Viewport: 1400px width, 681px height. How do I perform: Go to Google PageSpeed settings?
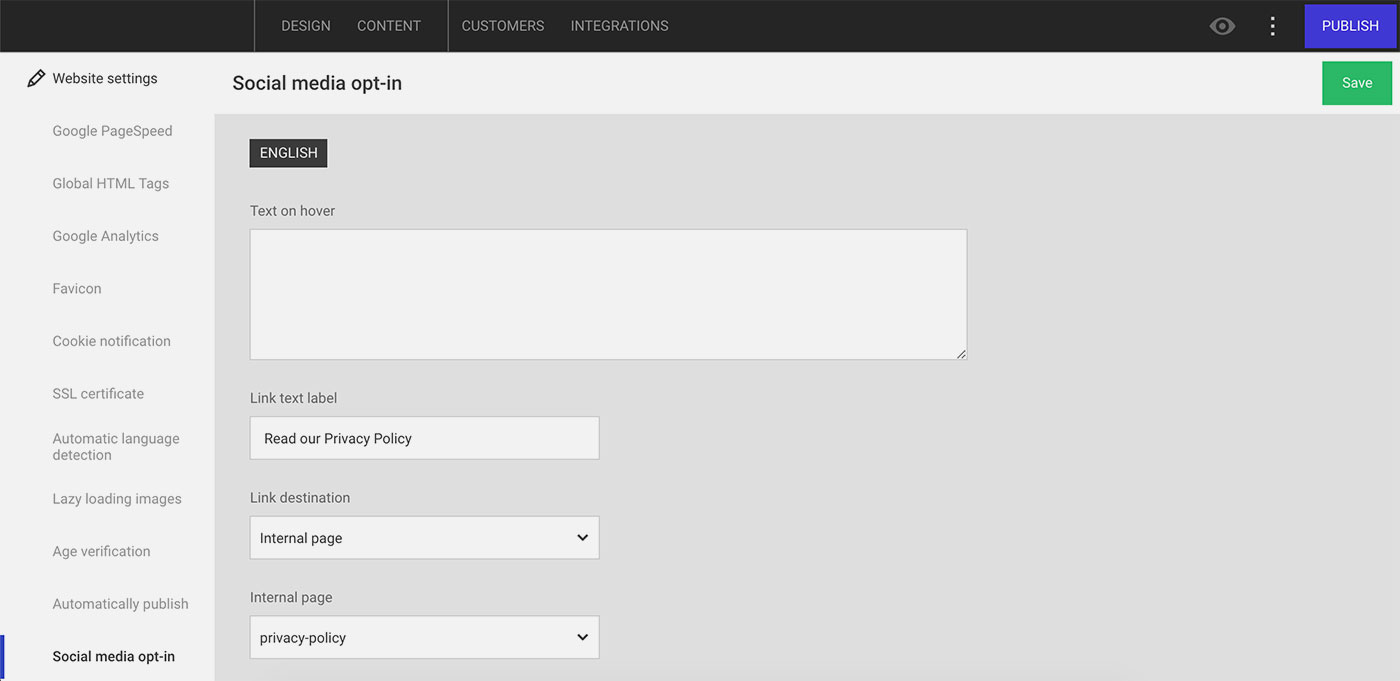tap(113, 131)
